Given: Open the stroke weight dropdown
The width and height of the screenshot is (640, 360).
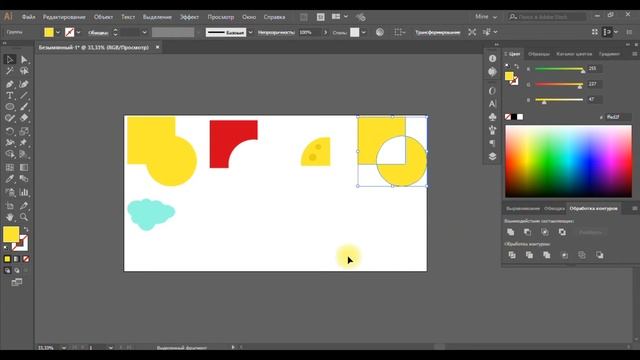Looking at the screenshot, I should click(144, 32).
